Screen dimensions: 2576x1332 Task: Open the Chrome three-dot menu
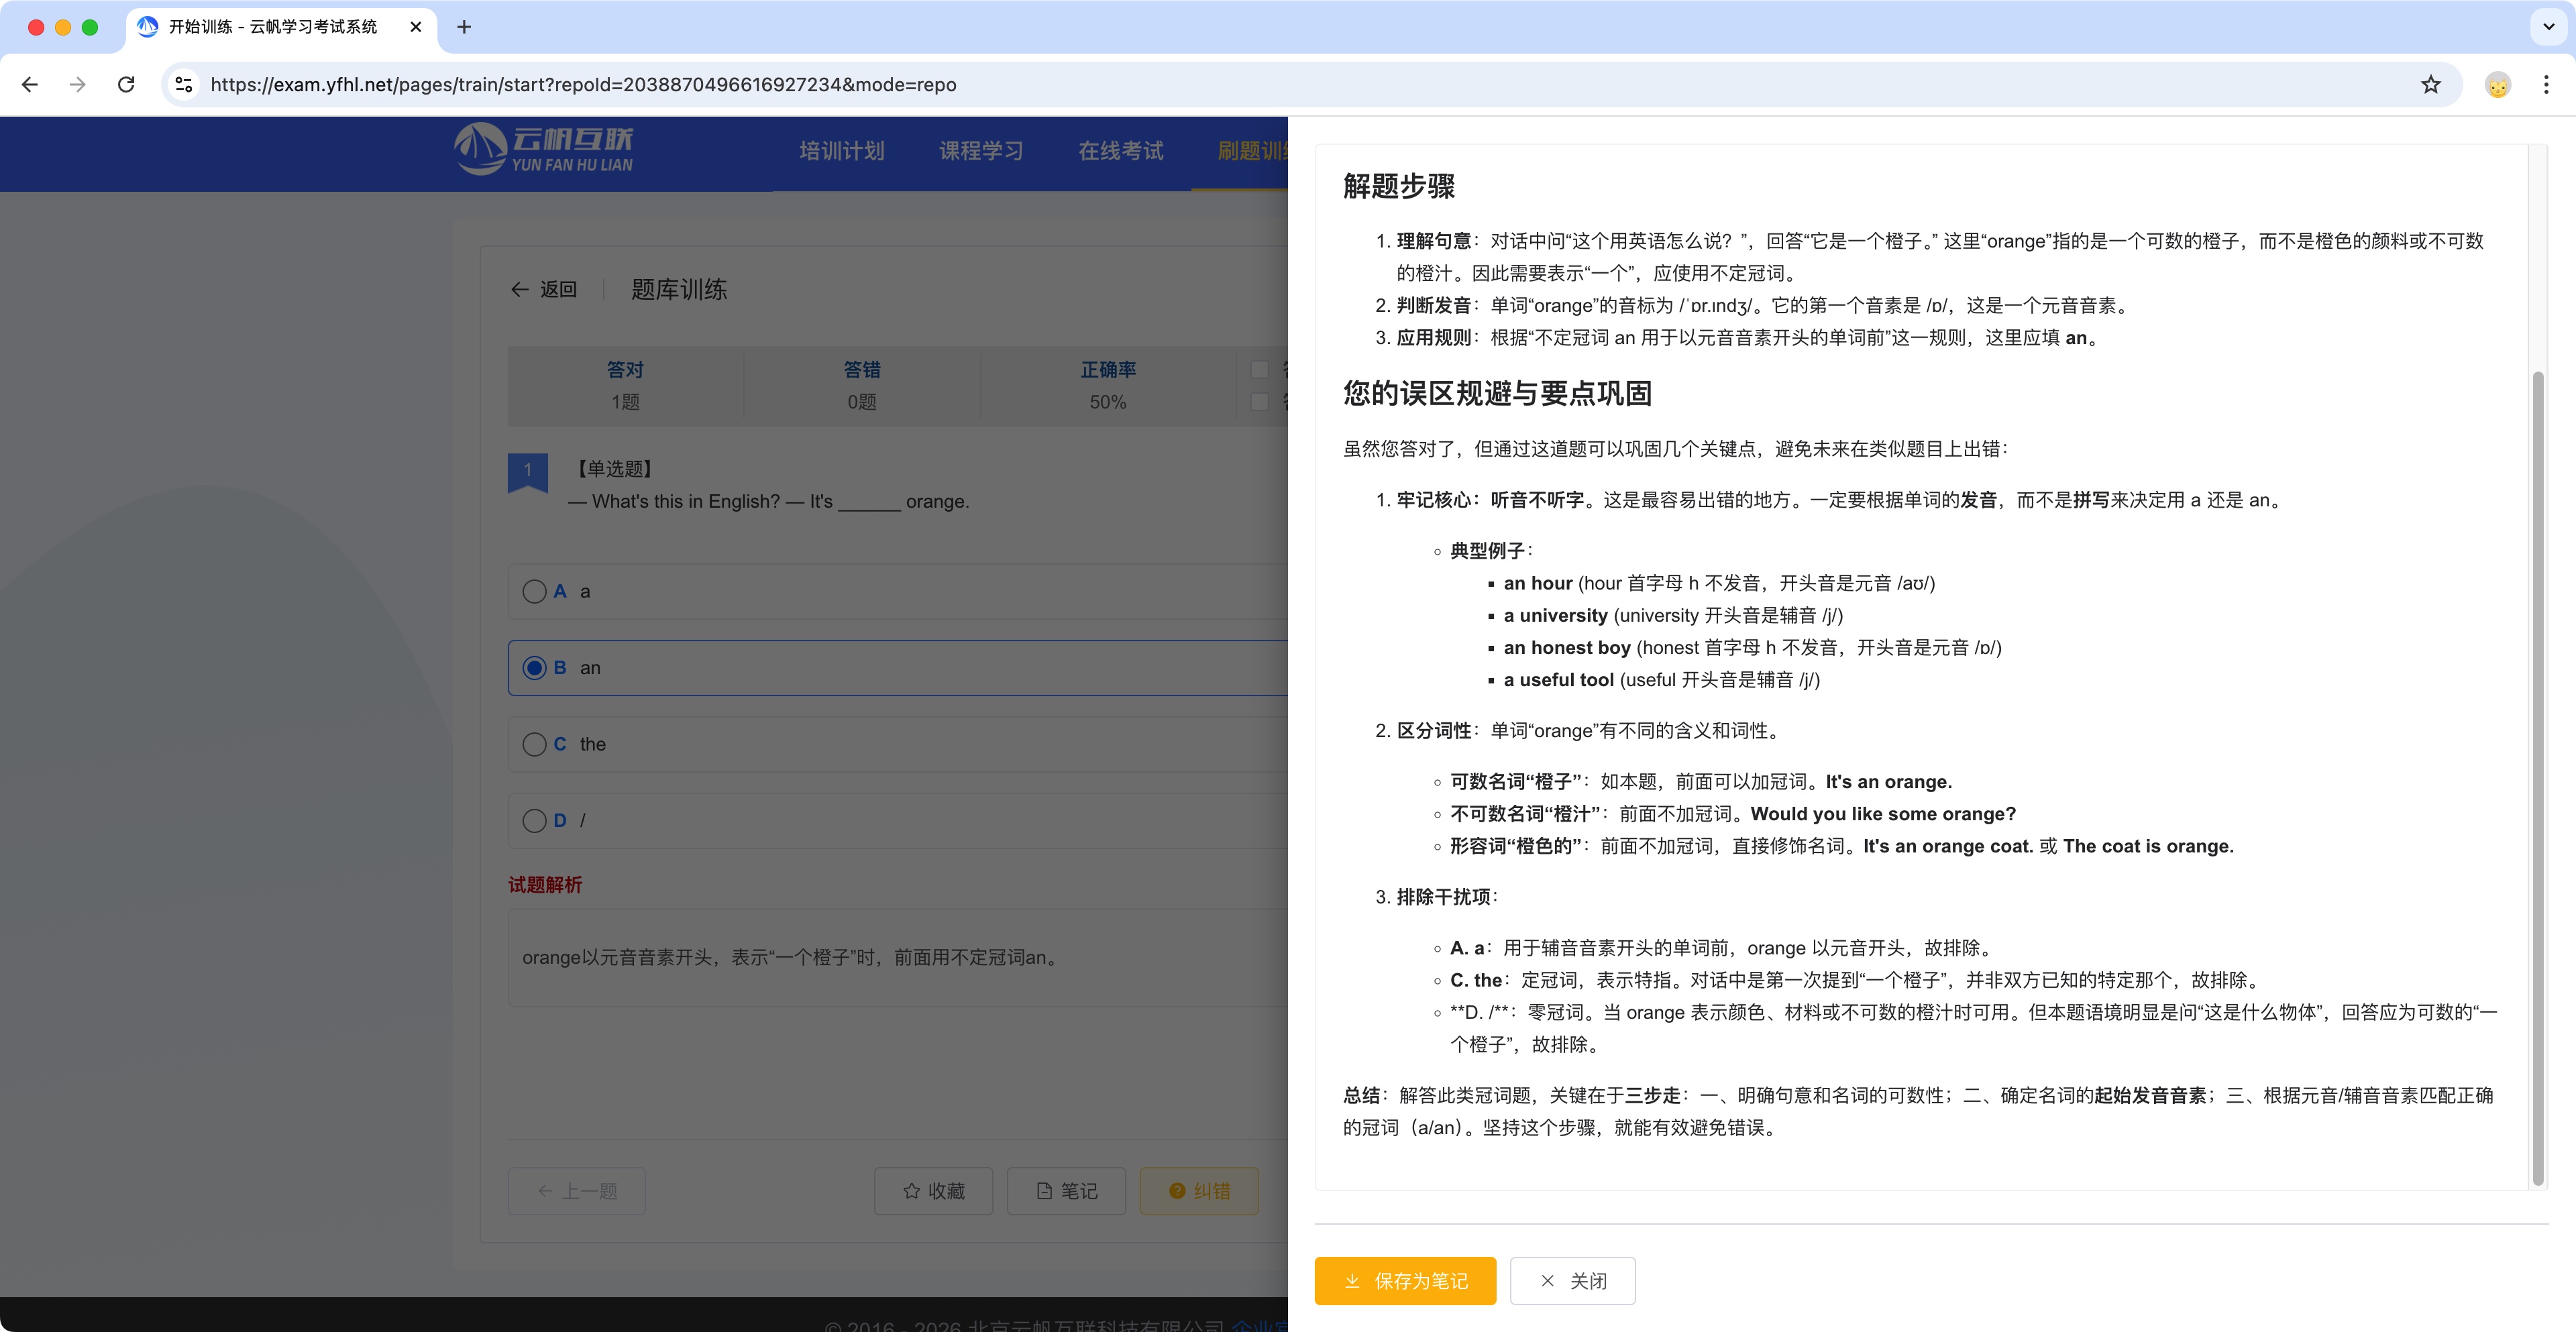[2546, 84]
